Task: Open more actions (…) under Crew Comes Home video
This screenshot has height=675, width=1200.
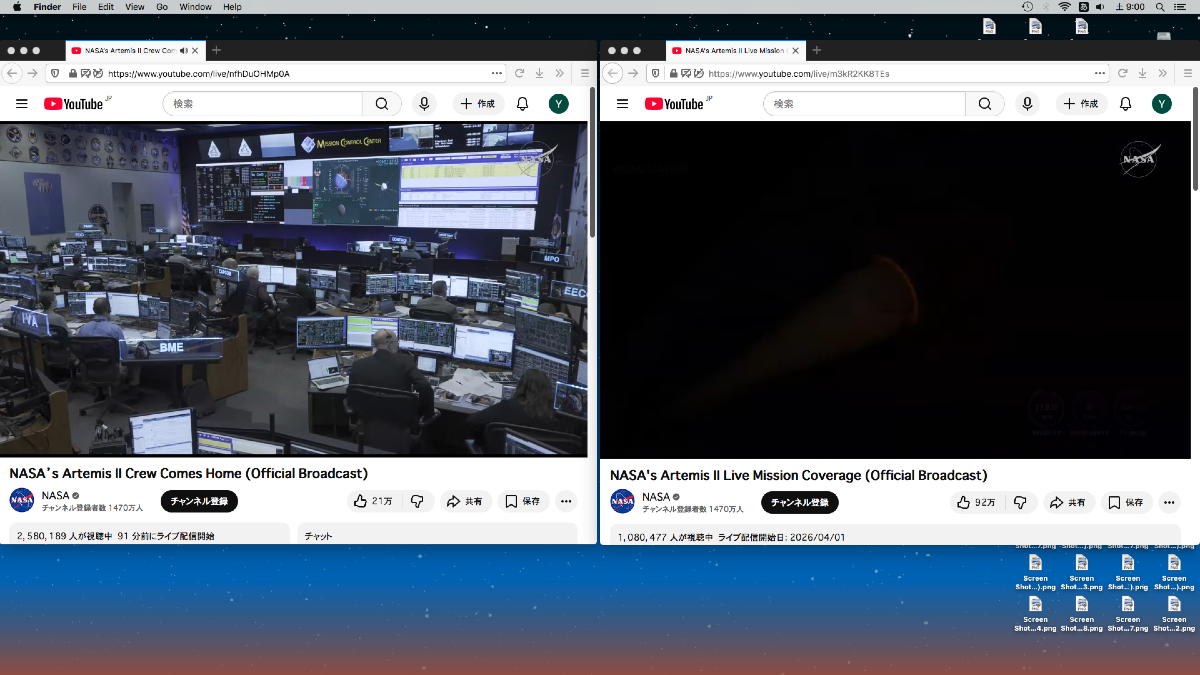Action: [x=566, y=501]
